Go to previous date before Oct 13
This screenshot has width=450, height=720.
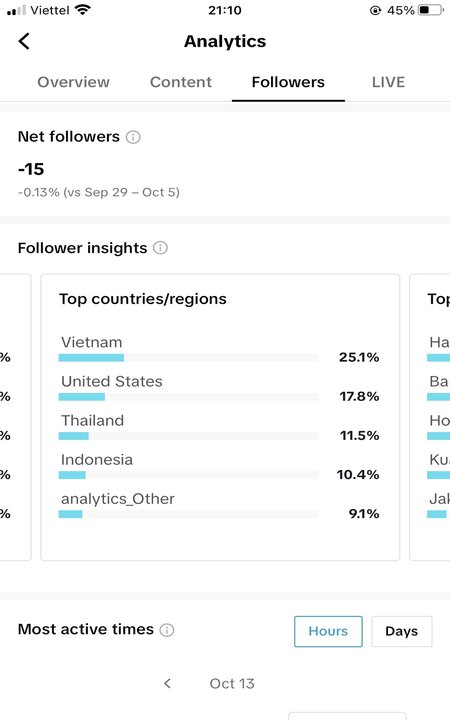click(x=168, y=684)
